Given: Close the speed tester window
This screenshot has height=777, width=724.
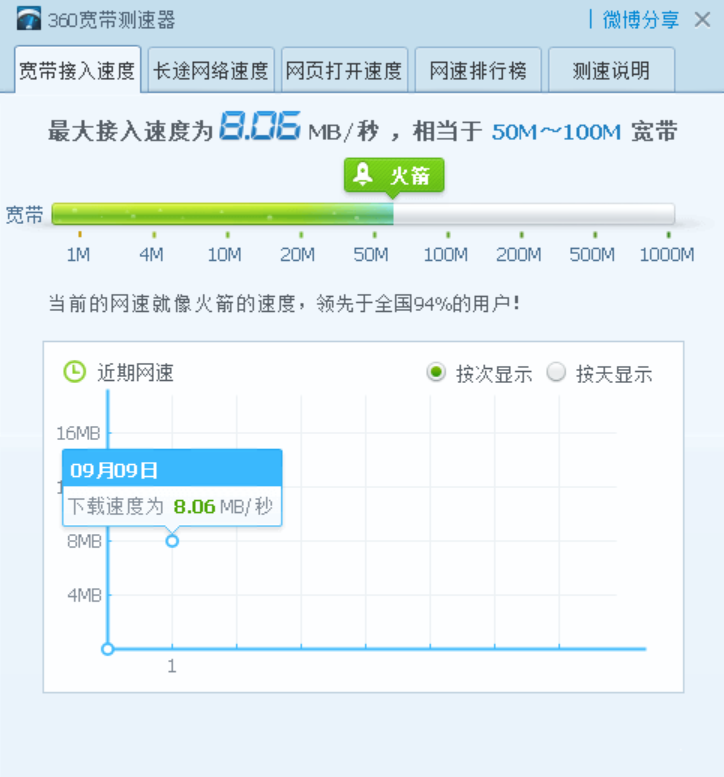Looking at the screenshot, I should coord(702,20).
